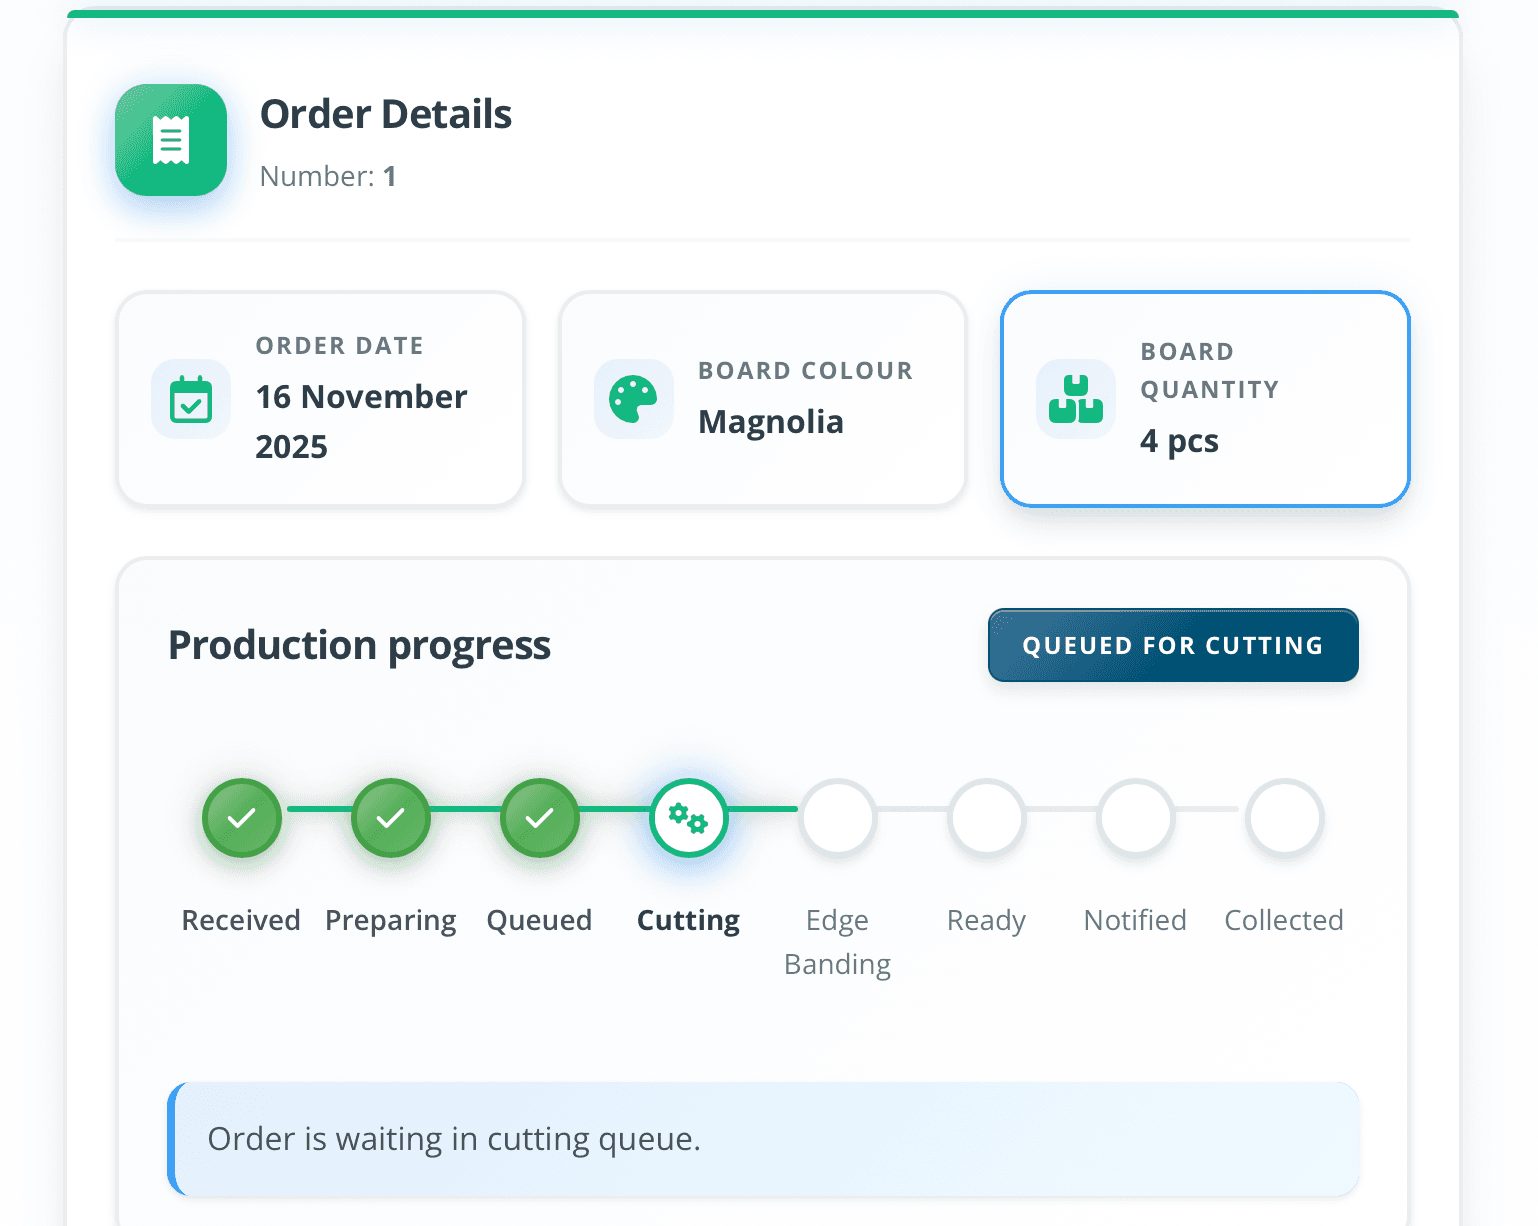Image resolution: width=1538 pixels, height=1226 pixels.
Task: Select the Ready progress circle
Action: point(986,818)
